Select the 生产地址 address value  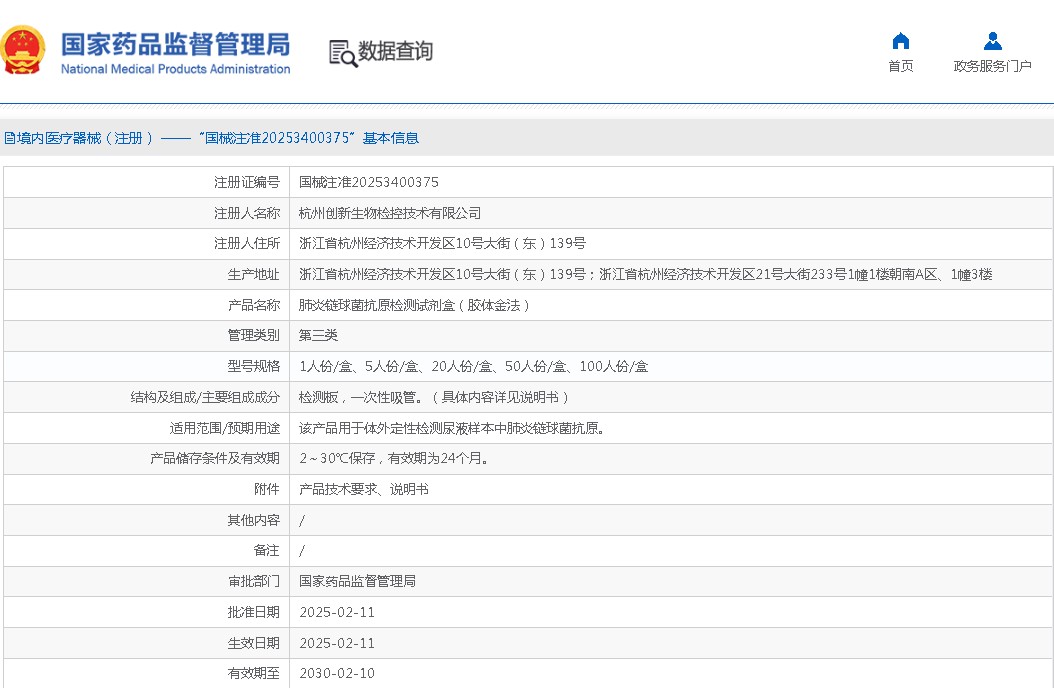[646, 274]
